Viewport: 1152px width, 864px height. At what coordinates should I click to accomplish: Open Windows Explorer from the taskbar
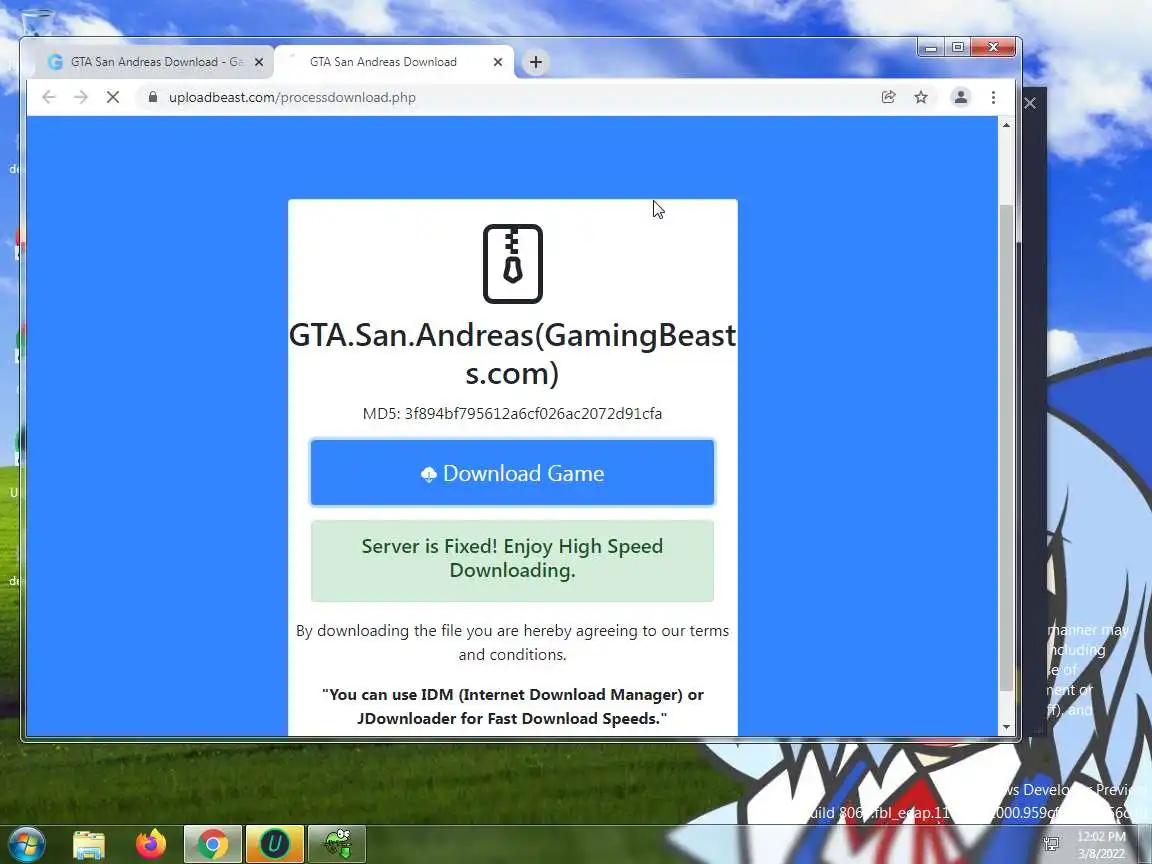(89, 844)
